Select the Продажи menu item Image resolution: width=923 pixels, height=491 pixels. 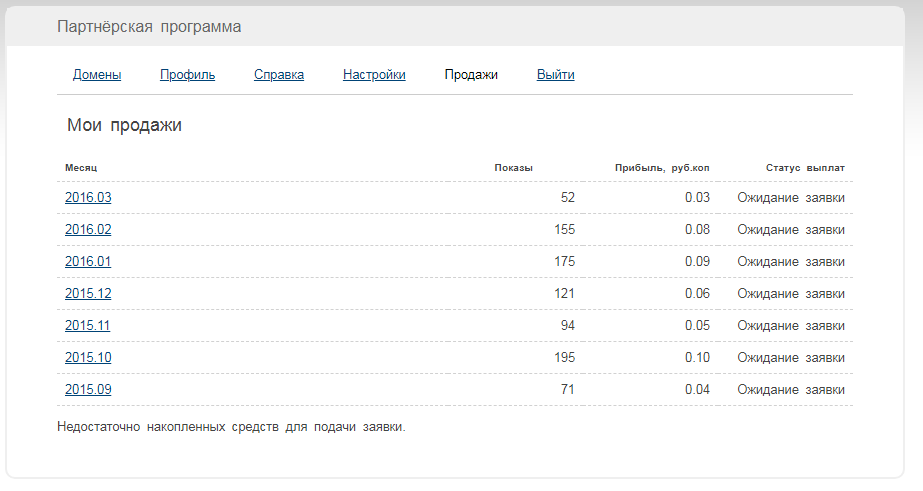click(x=471, y=75)
